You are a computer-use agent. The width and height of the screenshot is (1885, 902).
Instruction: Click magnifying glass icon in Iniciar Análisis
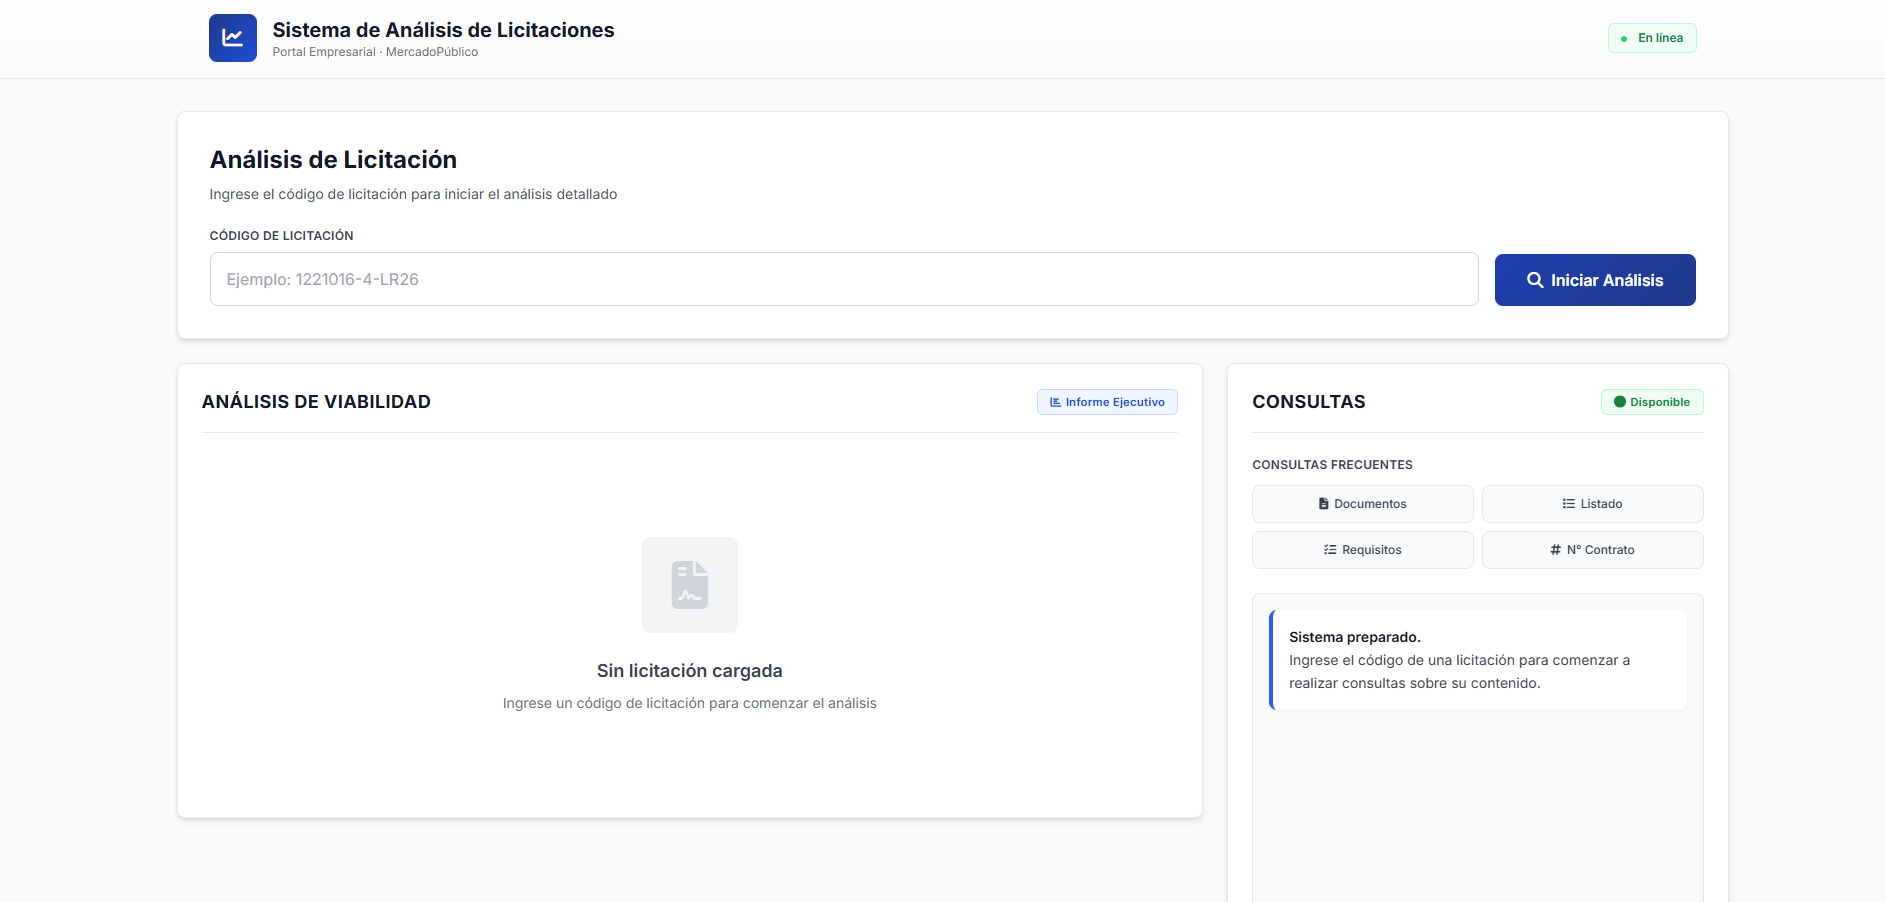click(x=1534, y=280)
